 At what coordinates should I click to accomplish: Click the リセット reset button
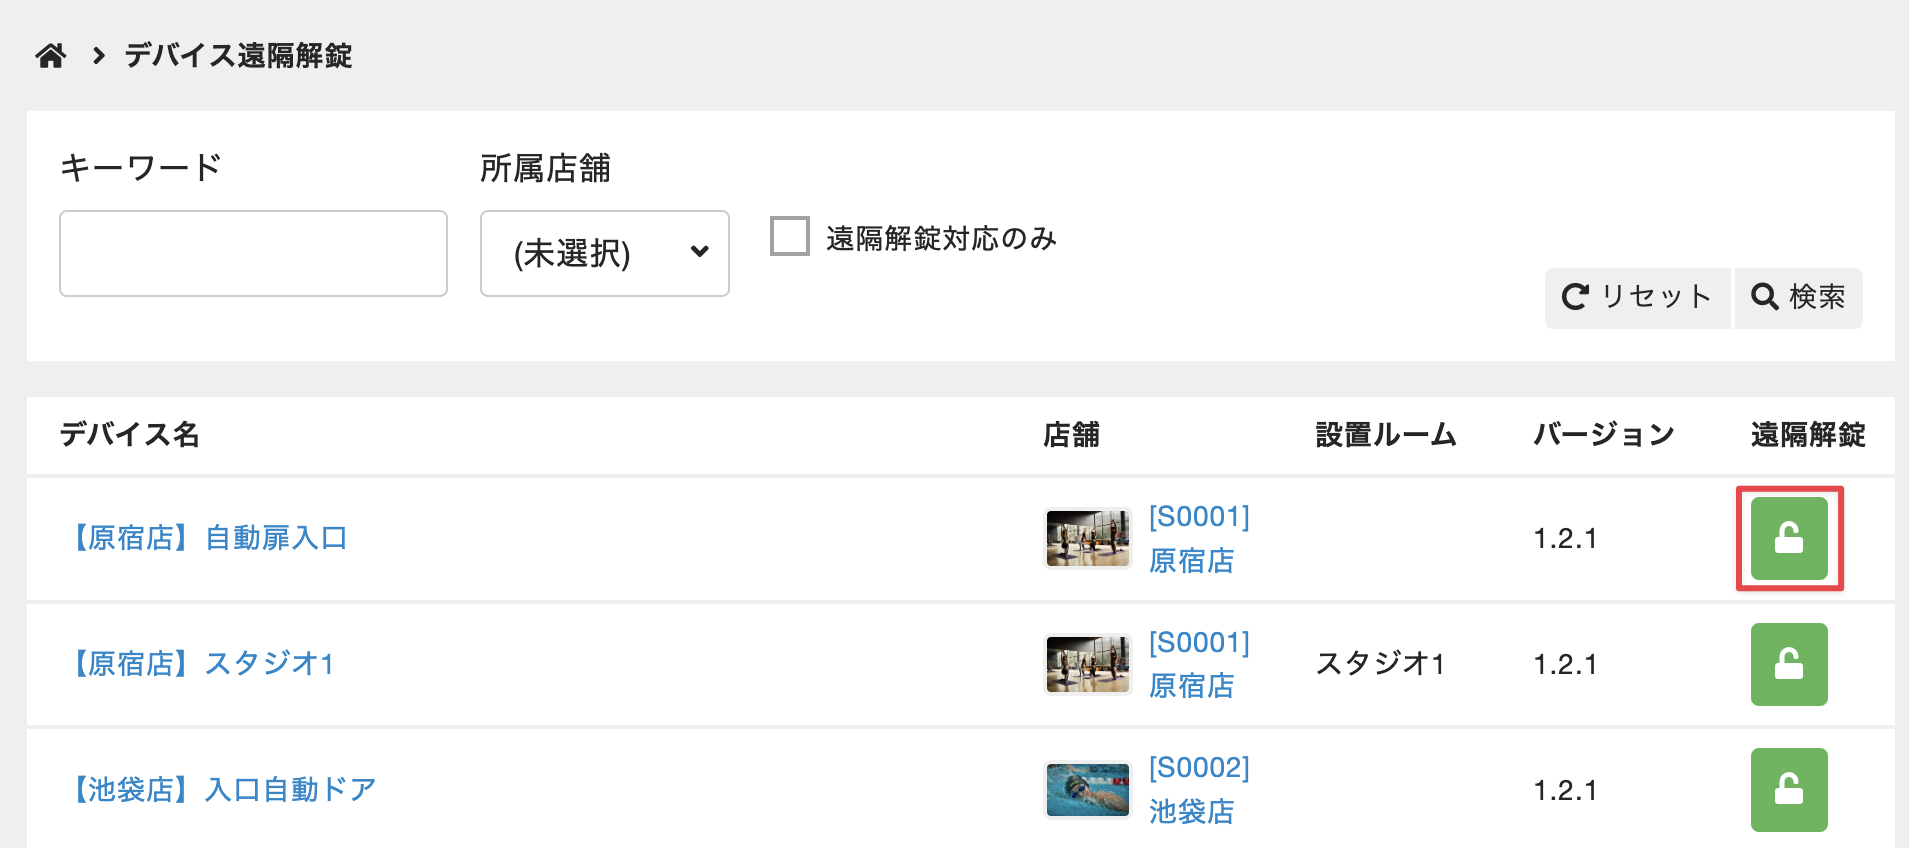[x=1637, y=298]
